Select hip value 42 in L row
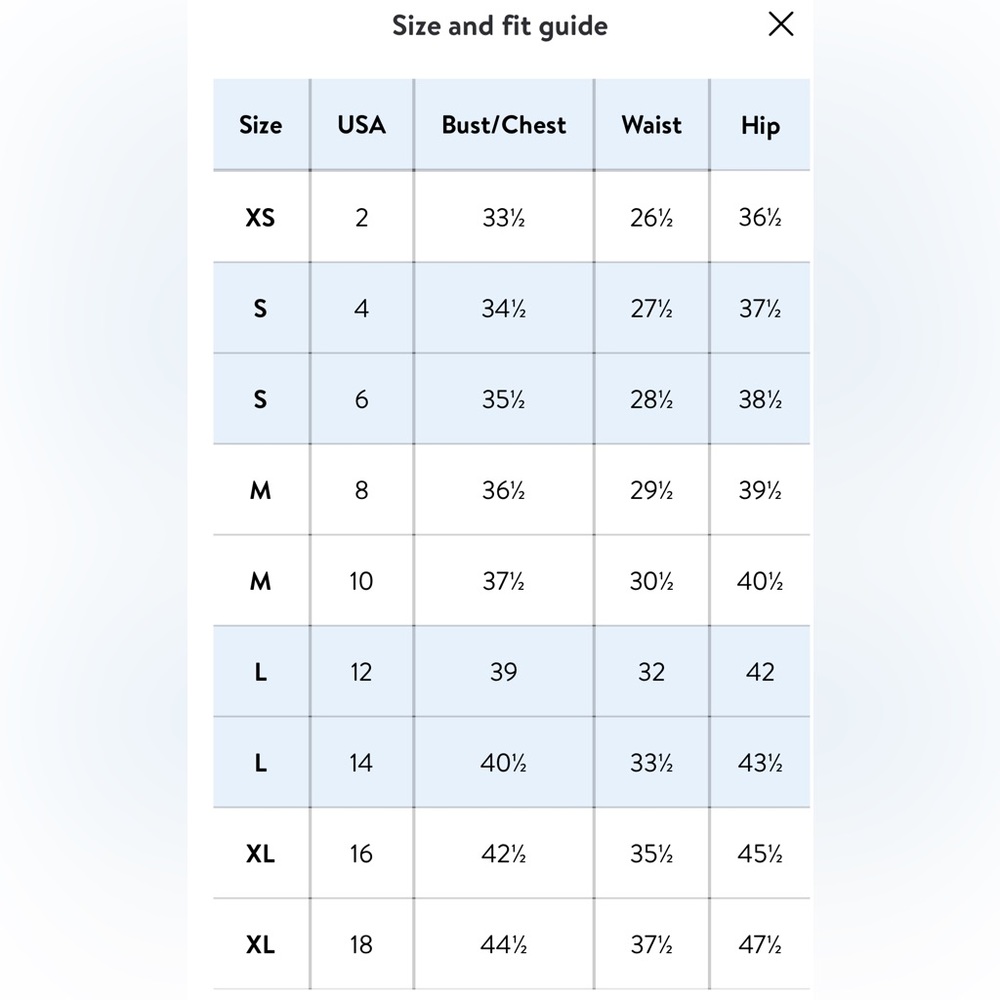 coord(760,672)
